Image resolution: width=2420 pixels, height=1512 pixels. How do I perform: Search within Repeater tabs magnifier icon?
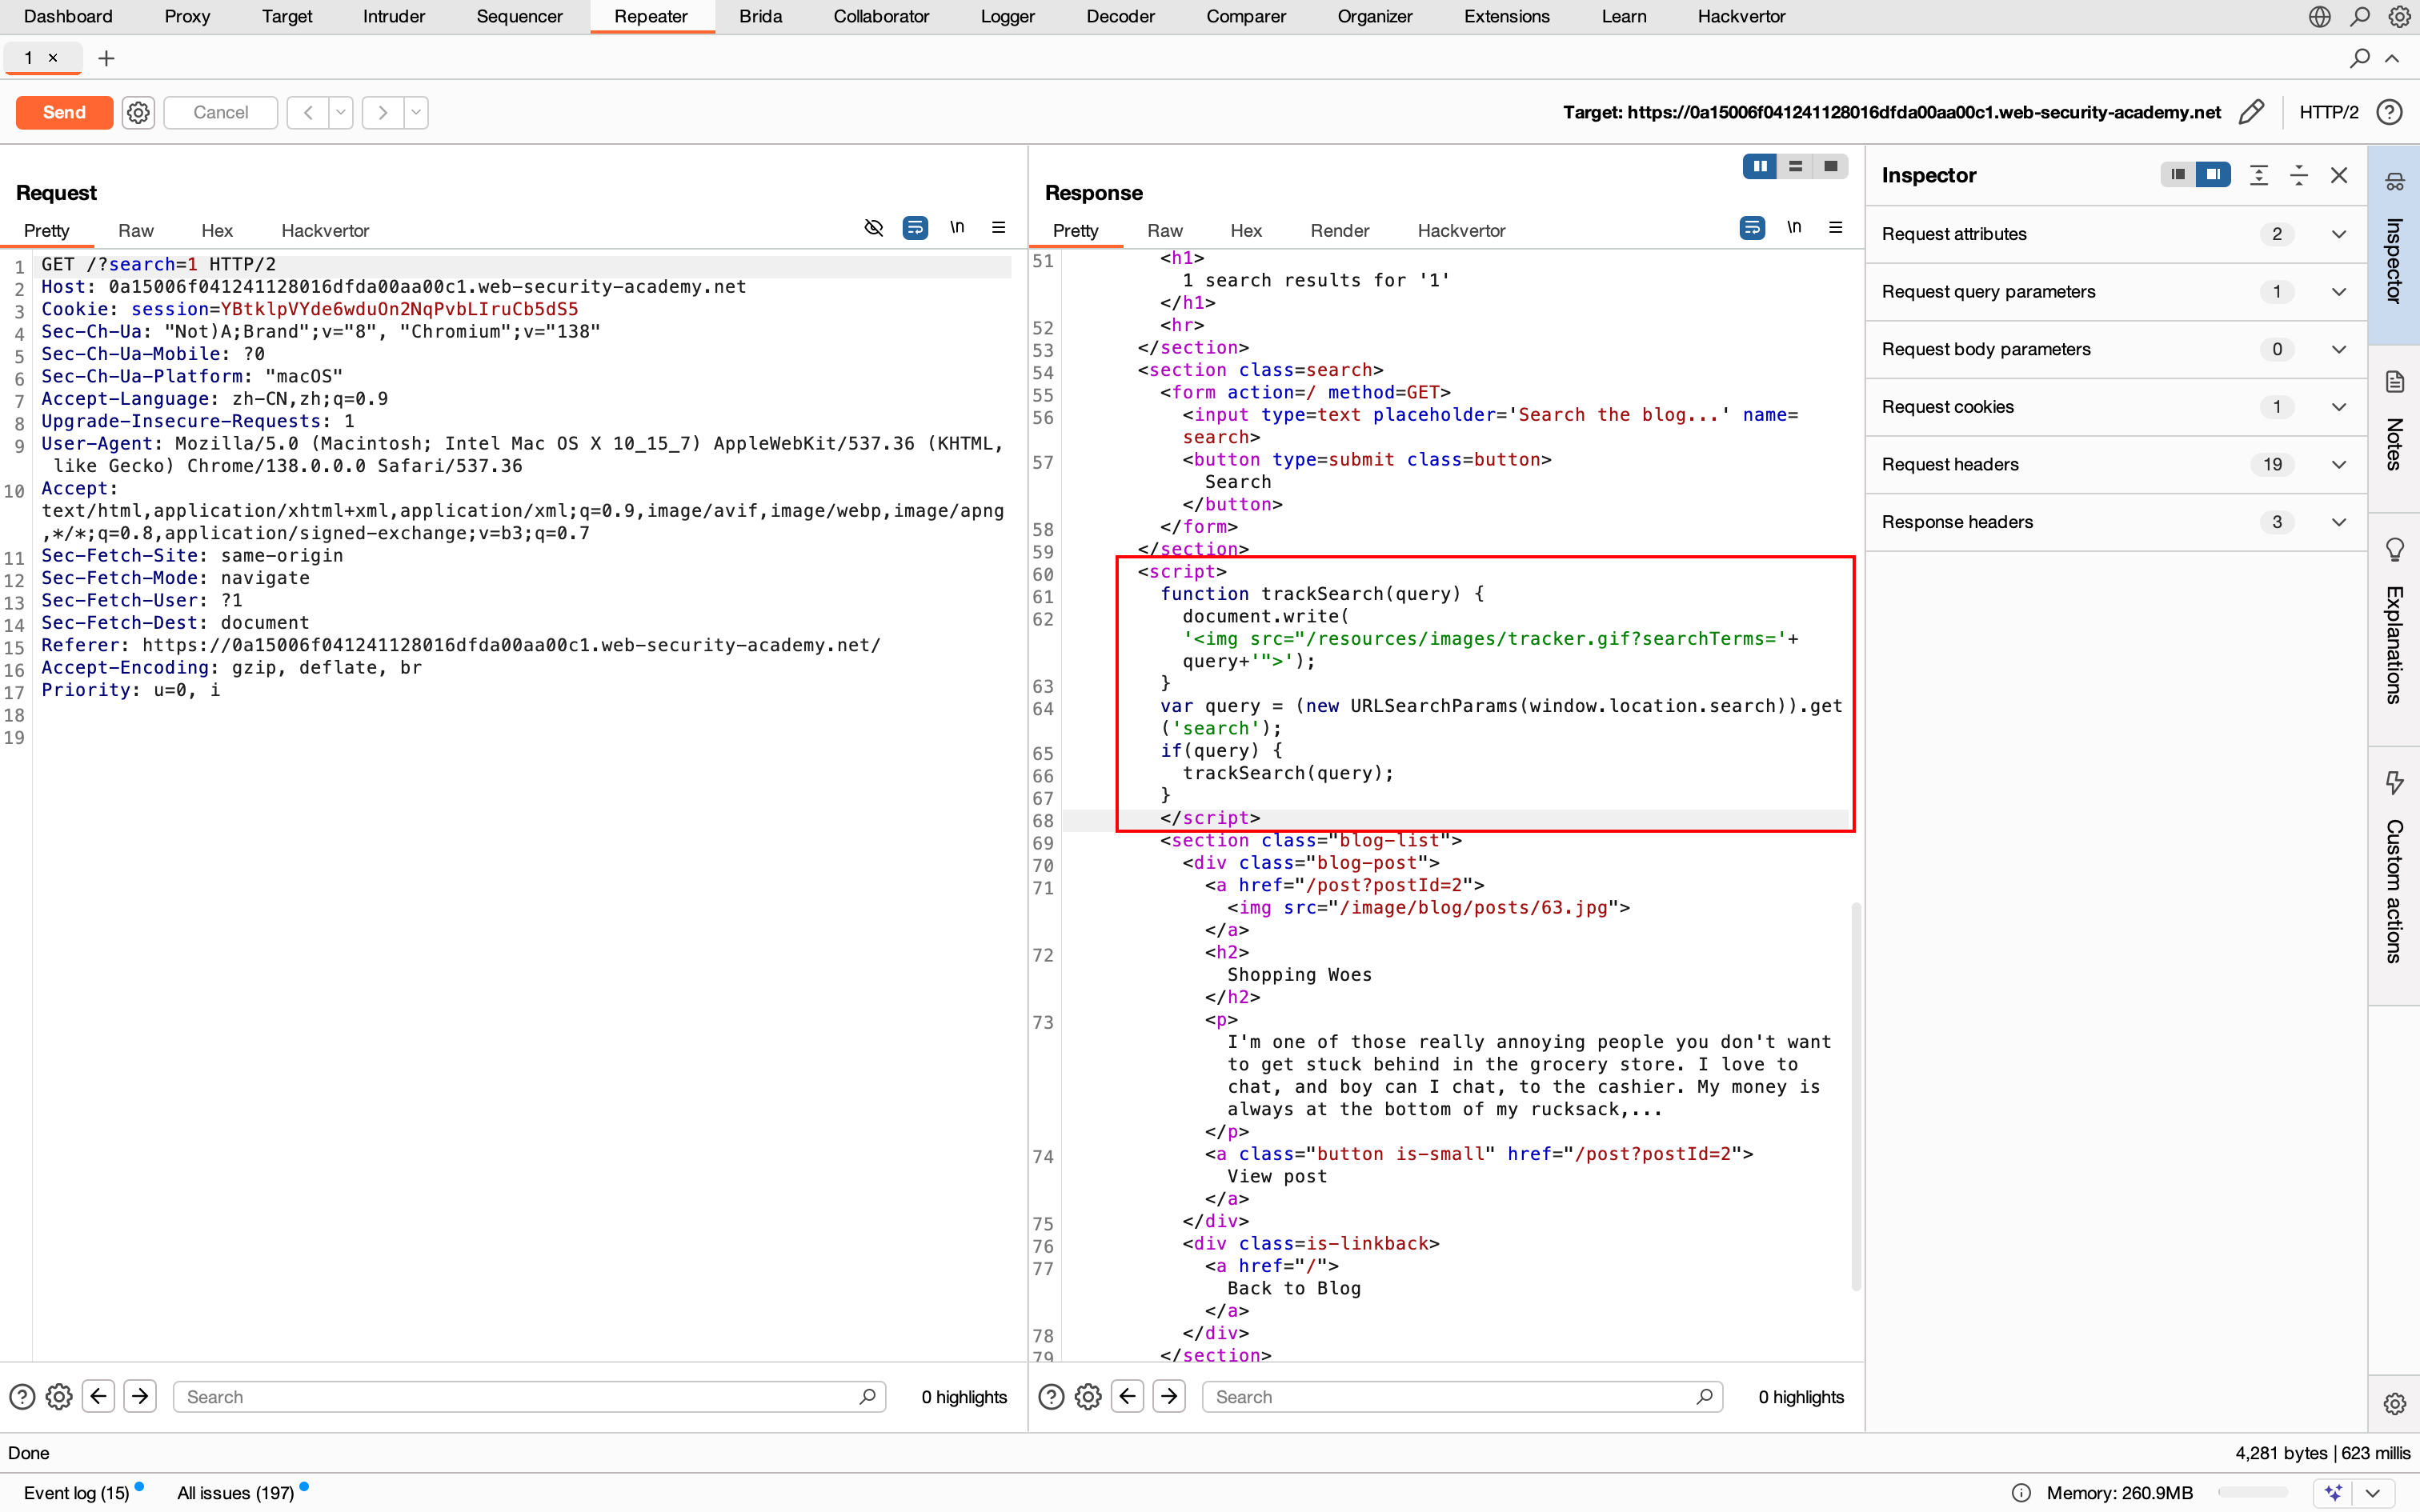coord(2360,58)
